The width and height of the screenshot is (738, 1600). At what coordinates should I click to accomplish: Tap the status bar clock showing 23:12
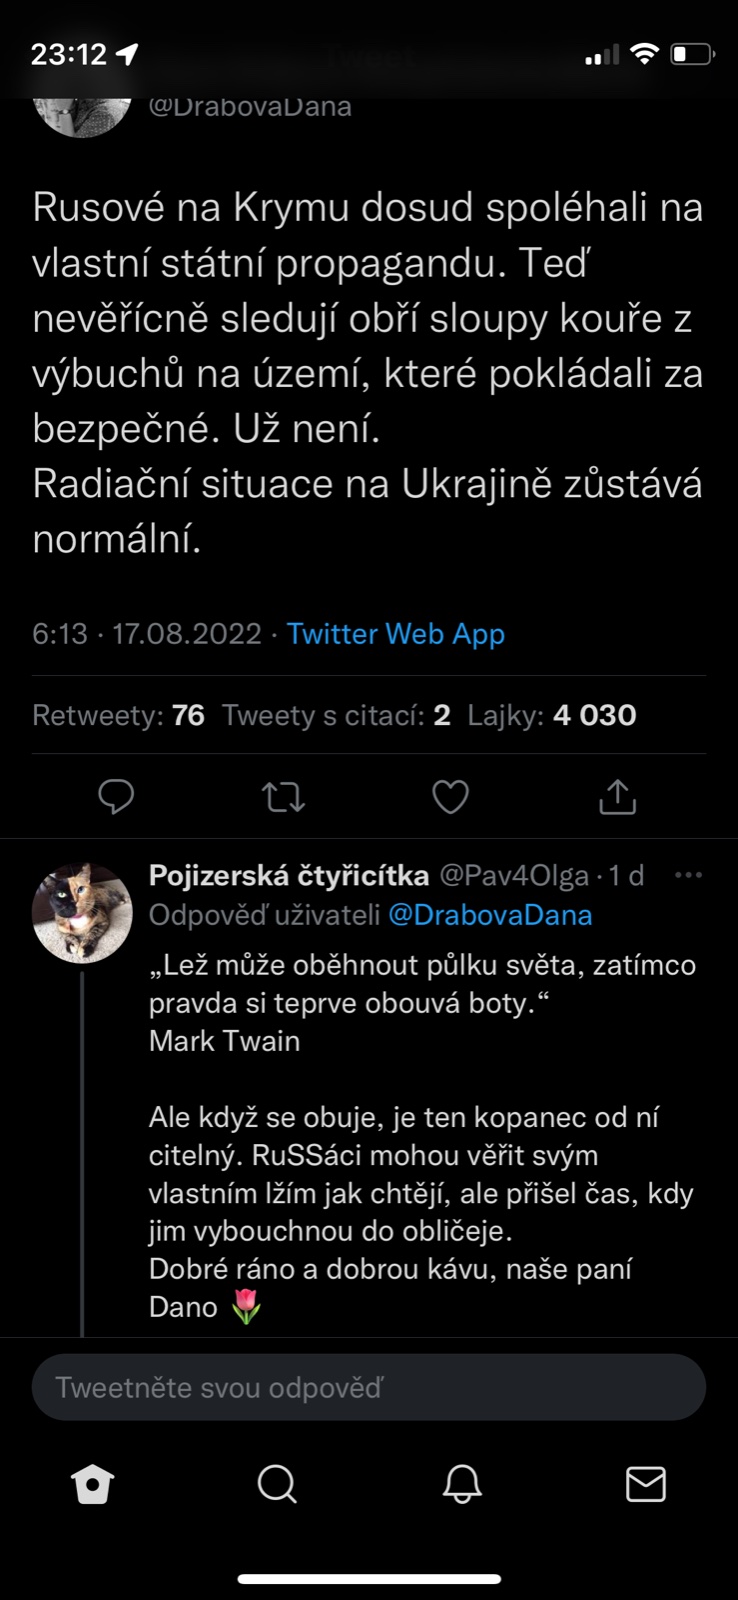coord(68,54)
